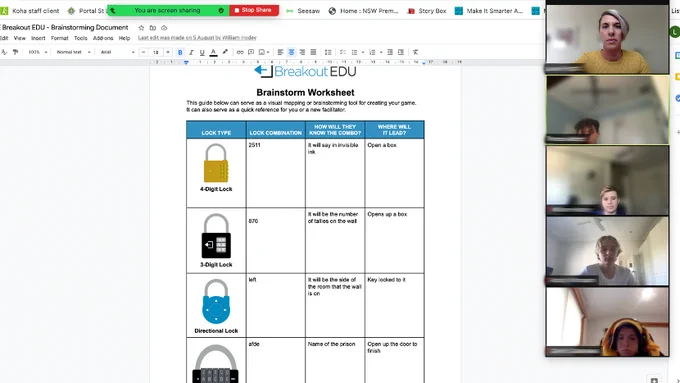This screenshot has width=680, height=383.
Task: Set right text alignment
Action: tap(302, 52)
